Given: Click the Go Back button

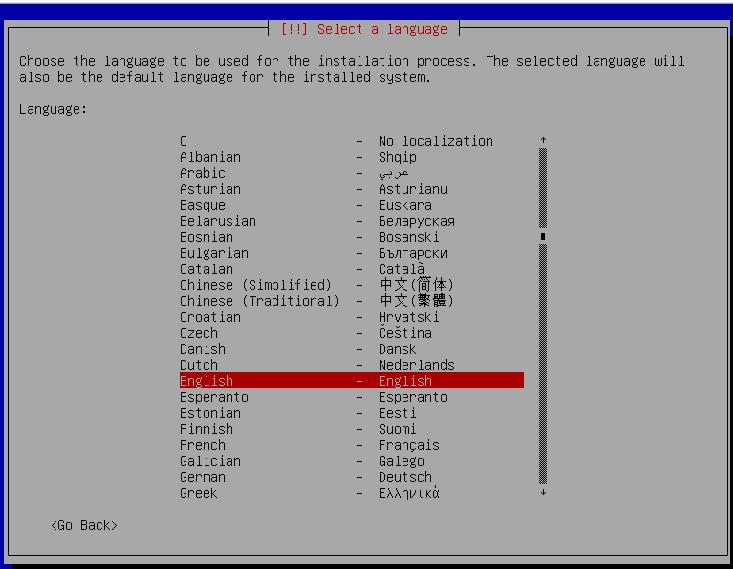Looking at the screenshot, I should 84,525.
